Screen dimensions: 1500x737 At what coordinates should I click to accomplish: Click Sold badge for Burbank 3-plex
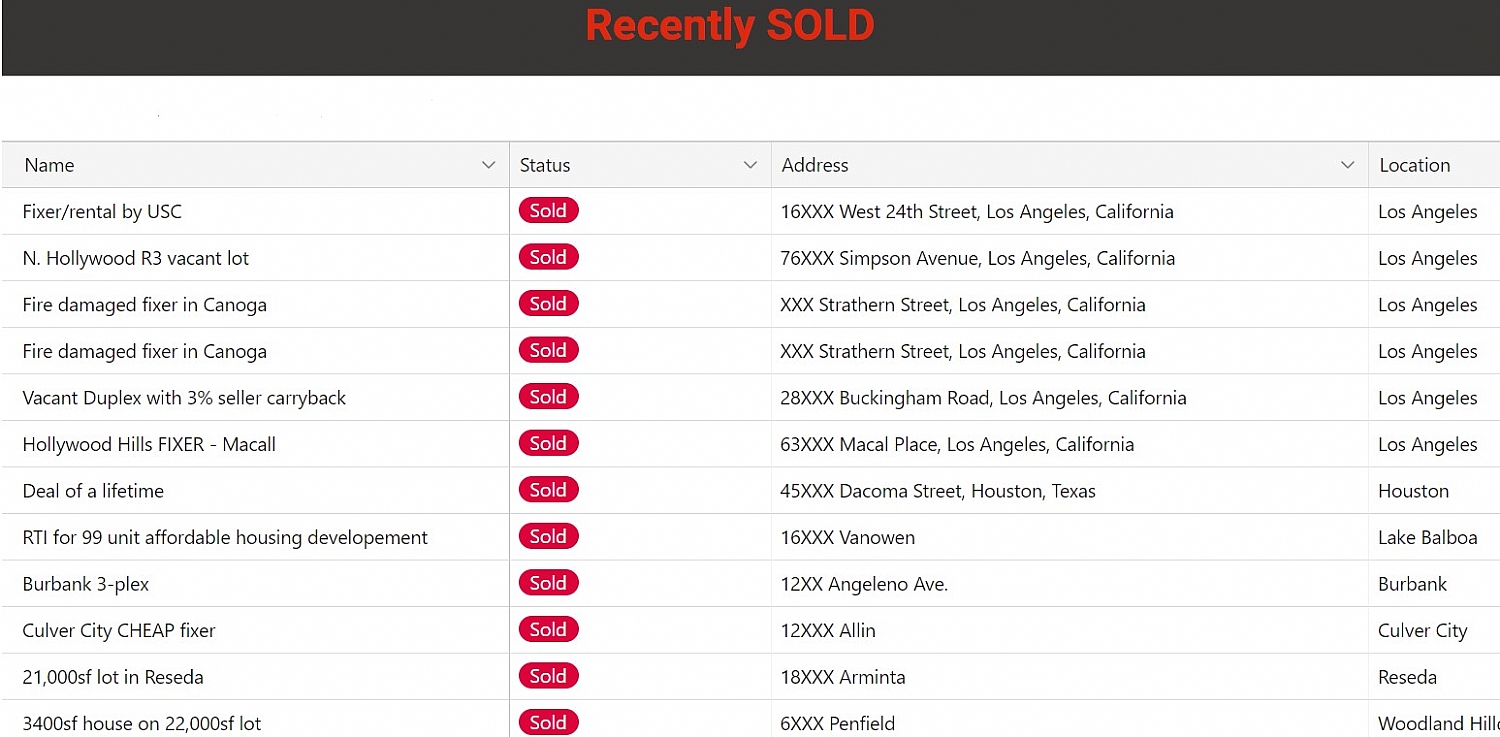pyautogui.click(x=548, y=584)
